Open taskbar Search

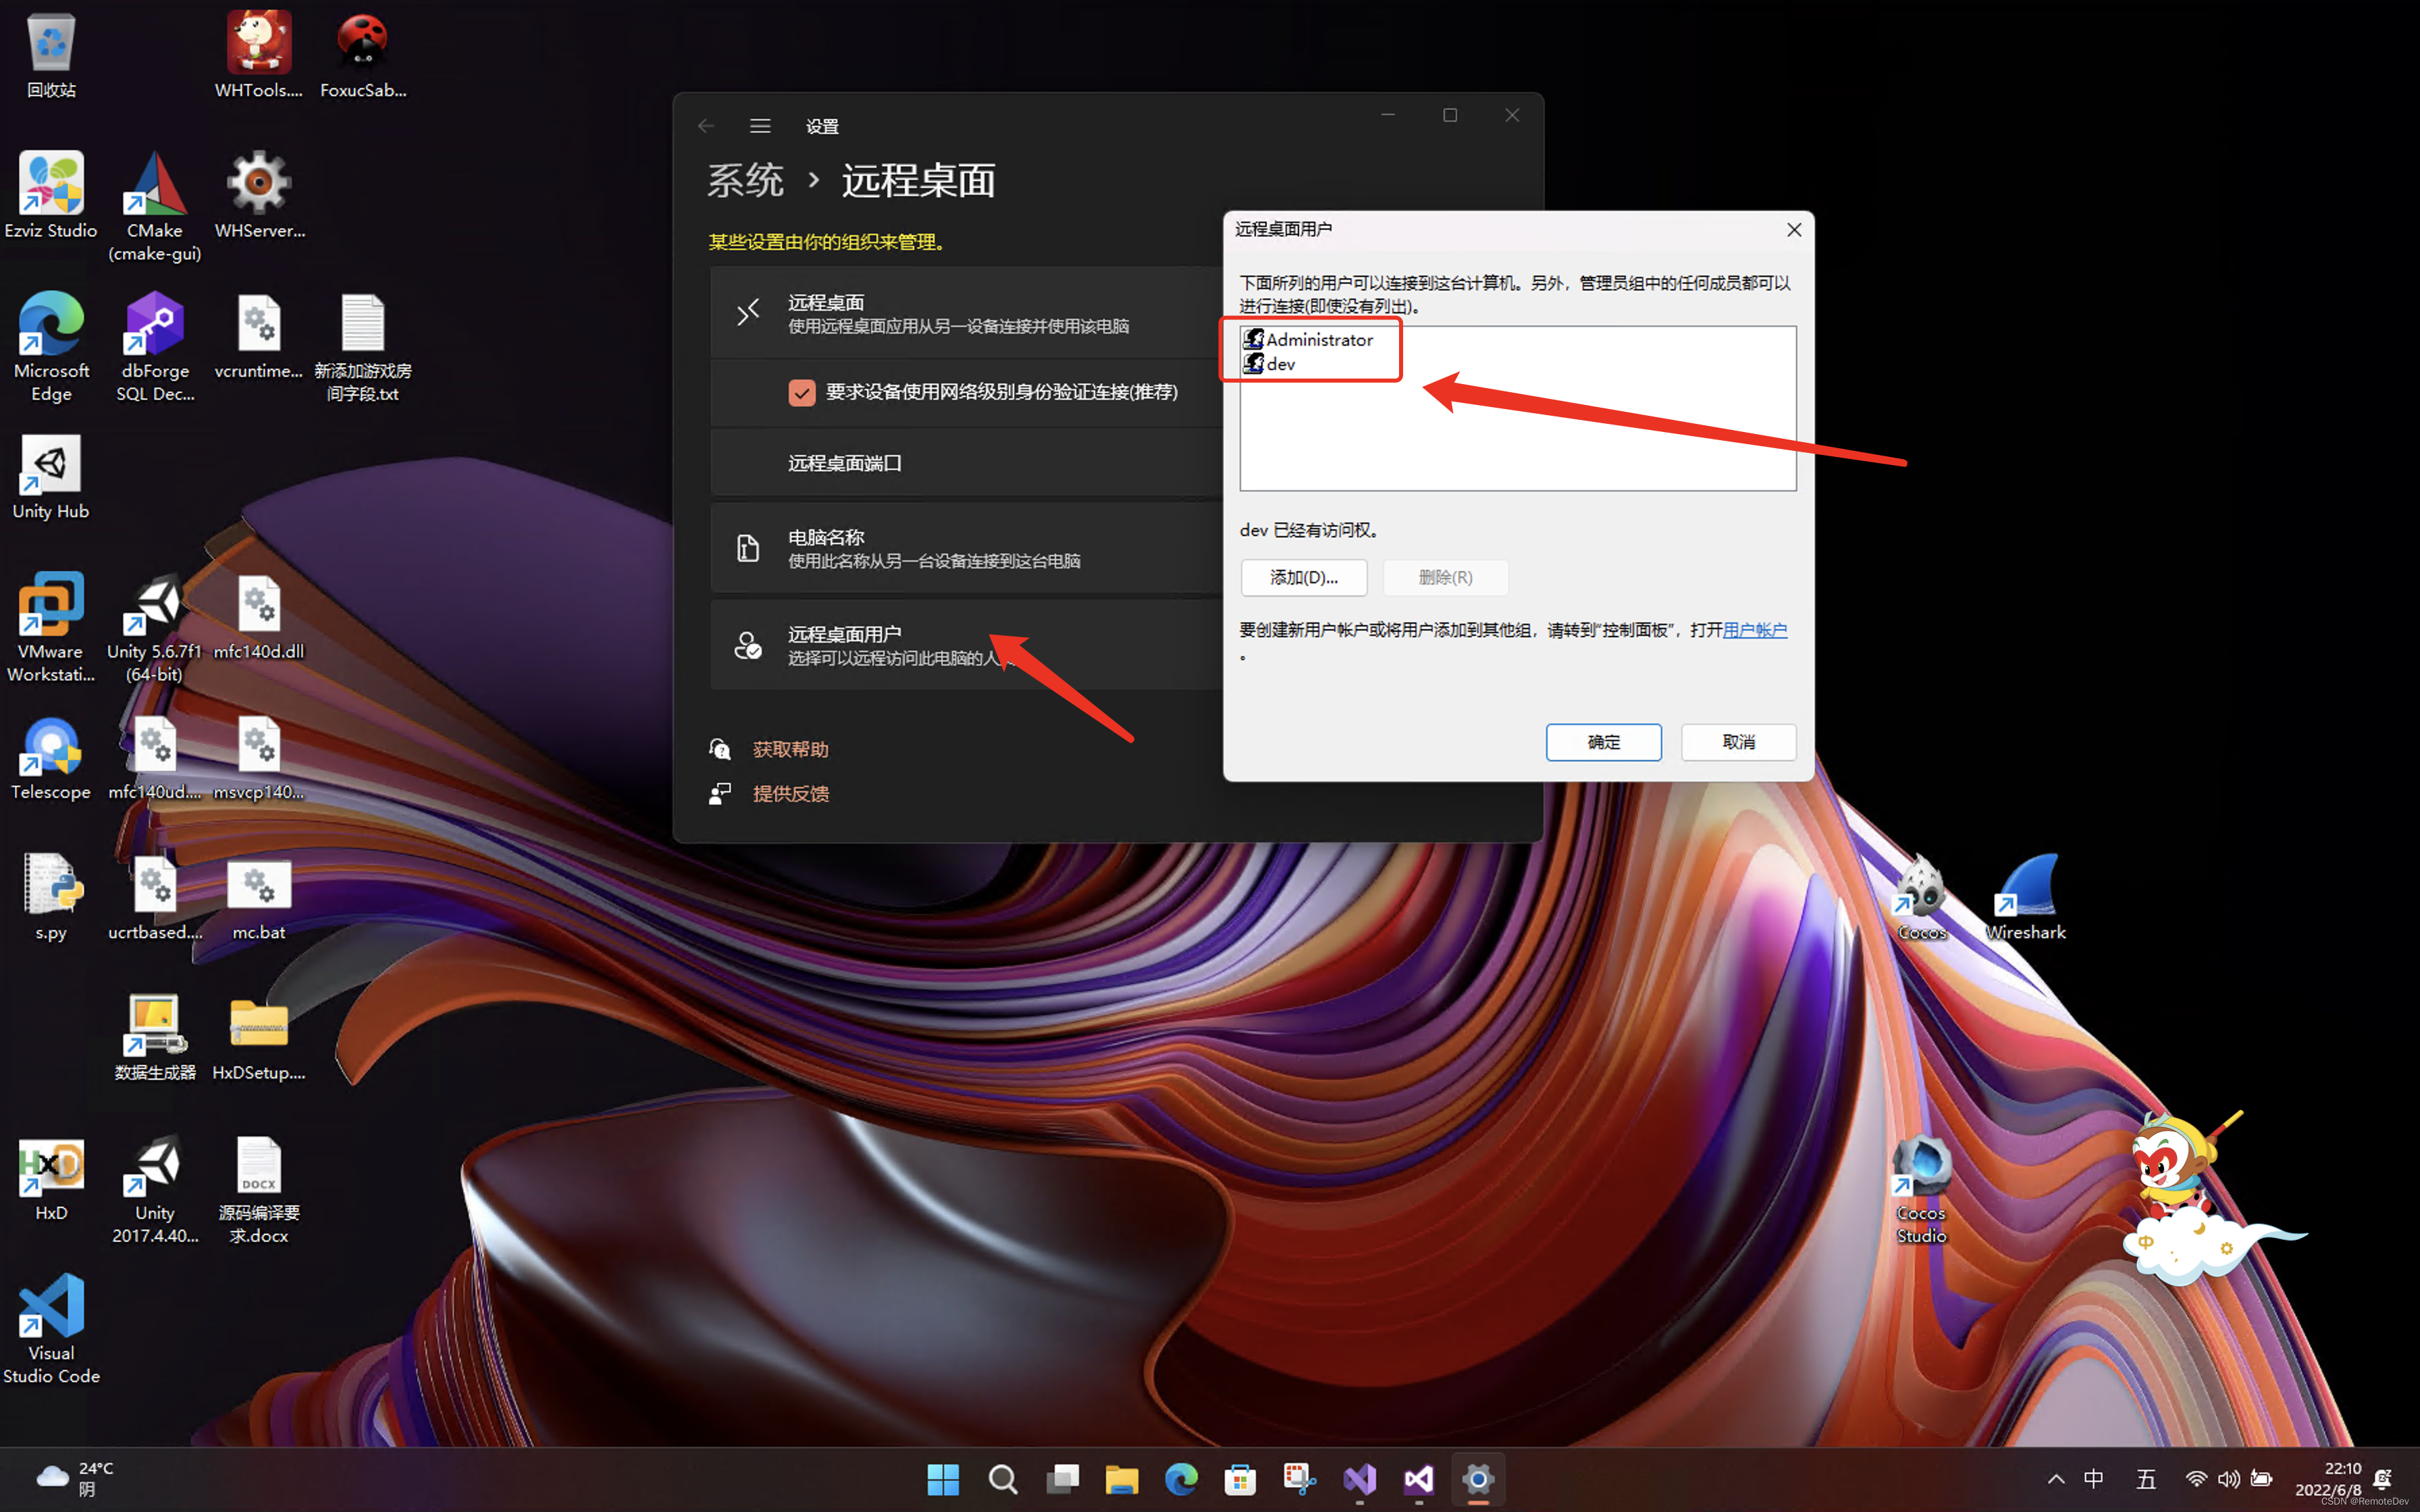1002,1479
